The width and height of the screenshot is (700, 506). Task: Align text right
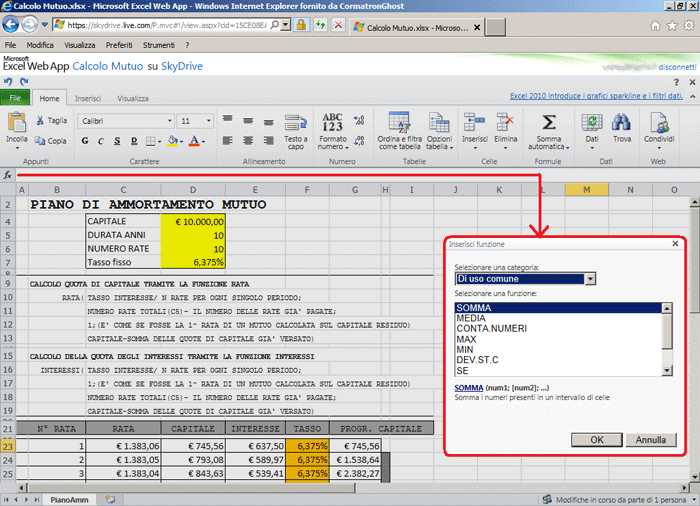click(268, 141)
